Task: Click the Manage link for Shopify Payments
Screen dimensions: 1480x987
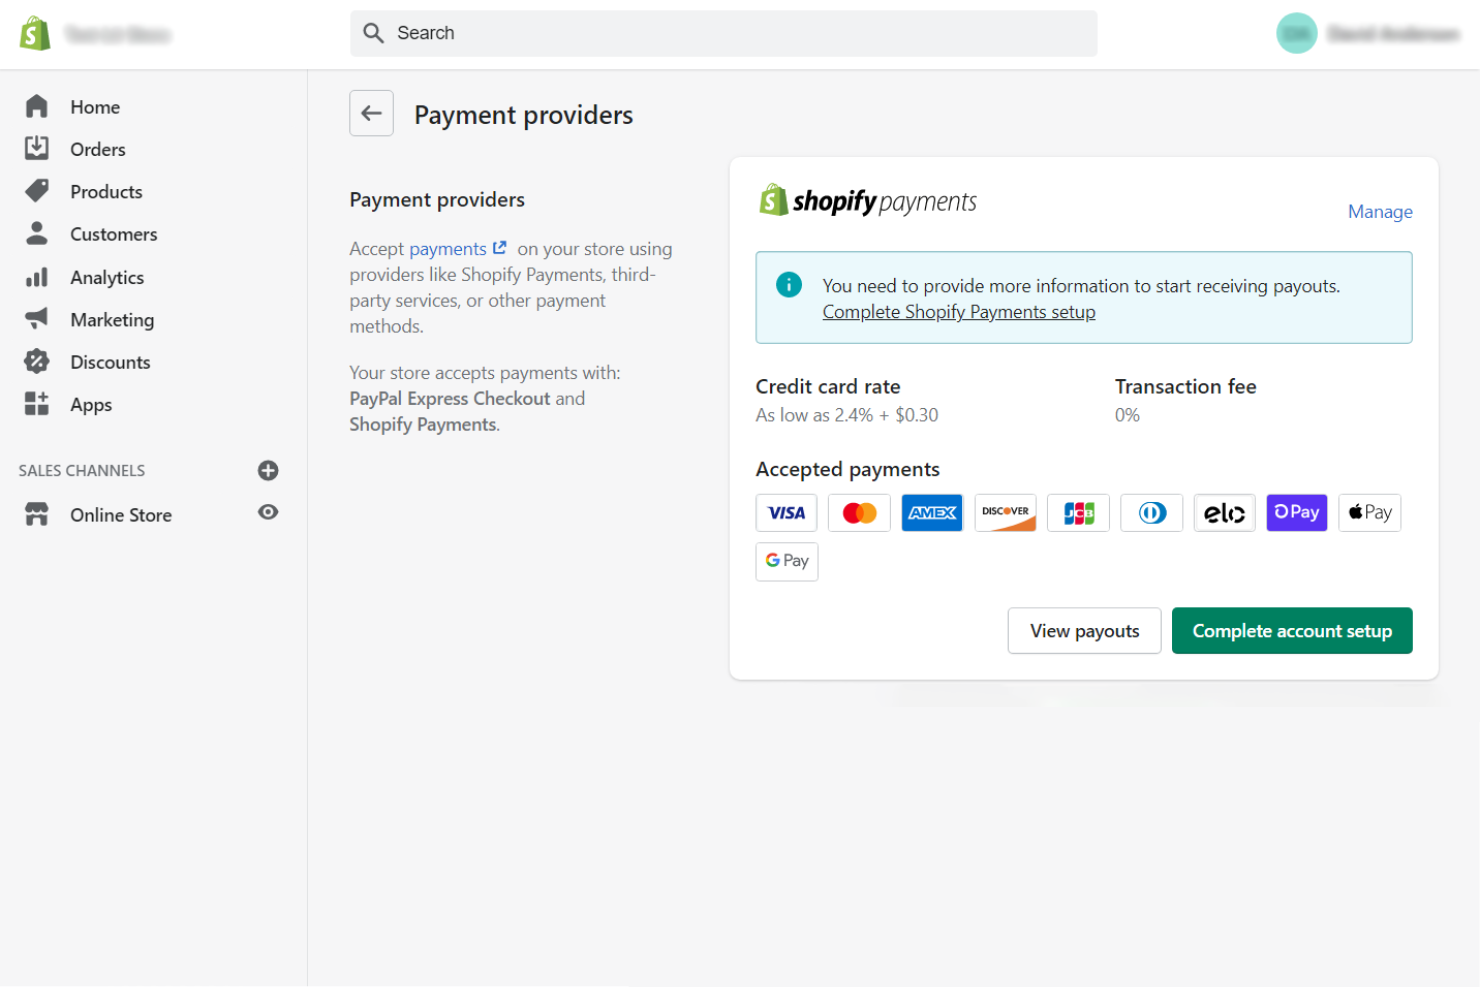Action: [x=1380, y=211]
